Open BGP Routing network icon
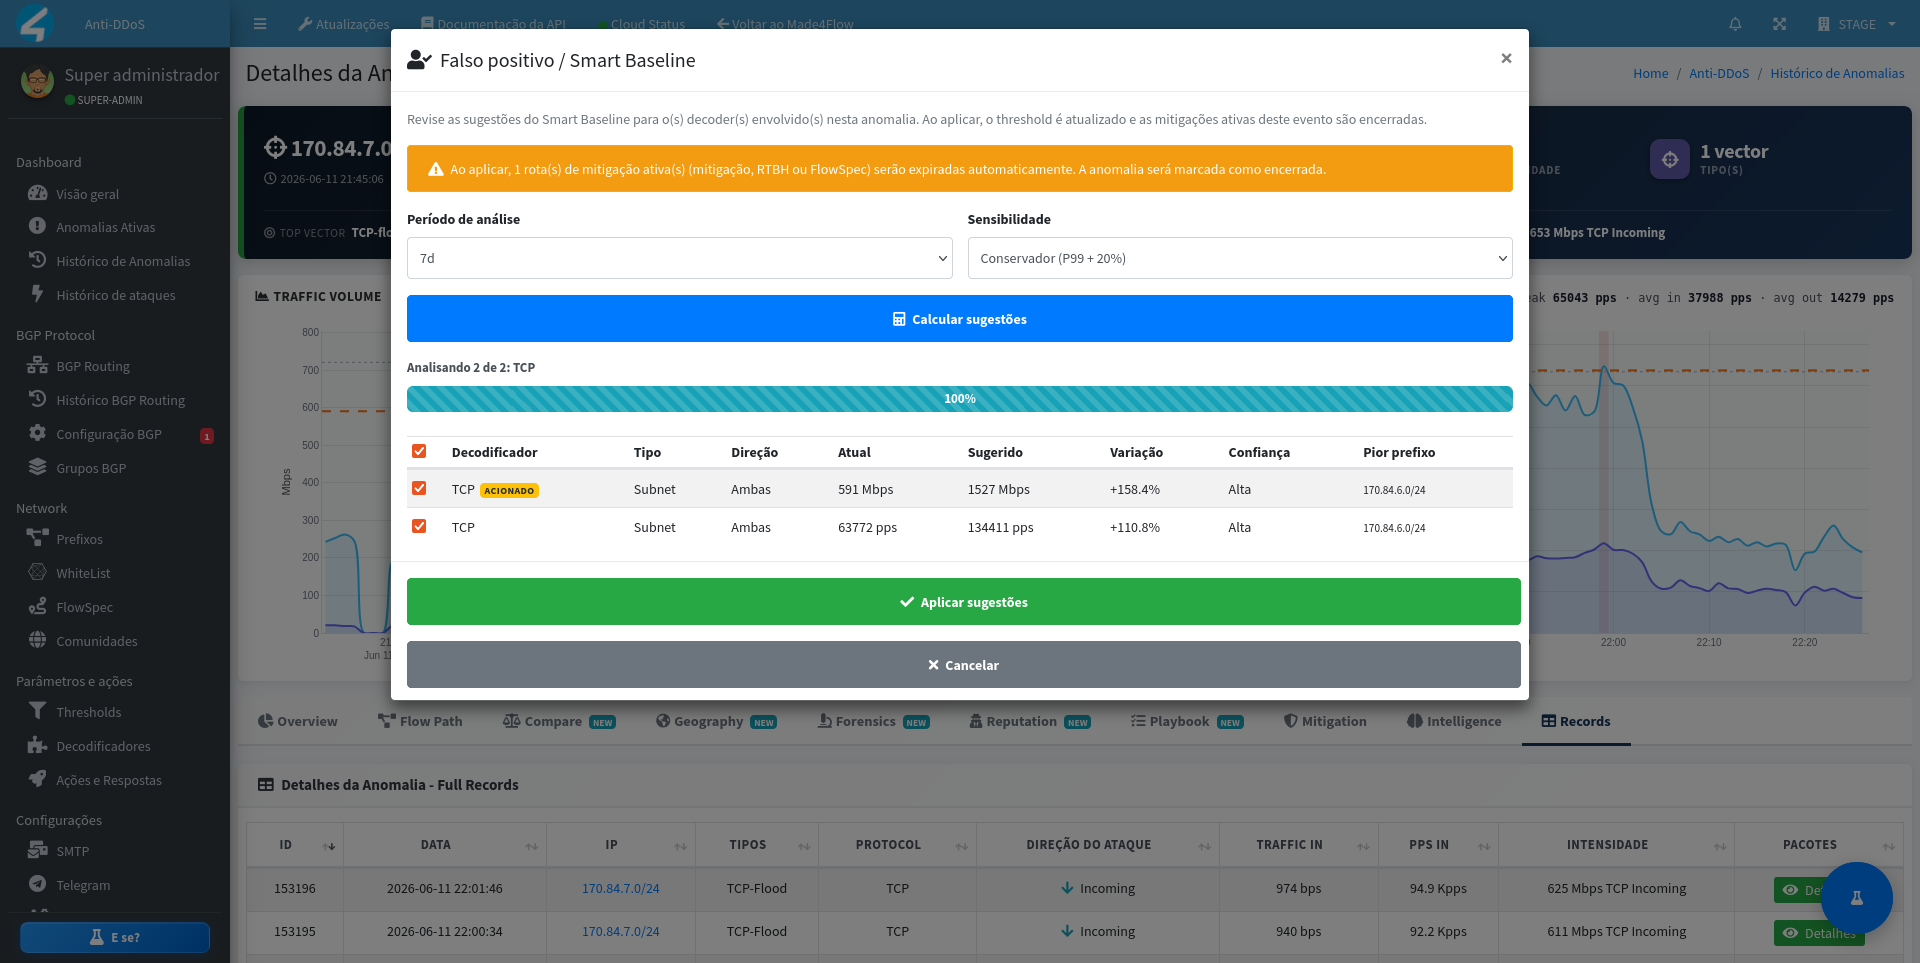This screenshot has height=963, width=1920. point(37,365)
